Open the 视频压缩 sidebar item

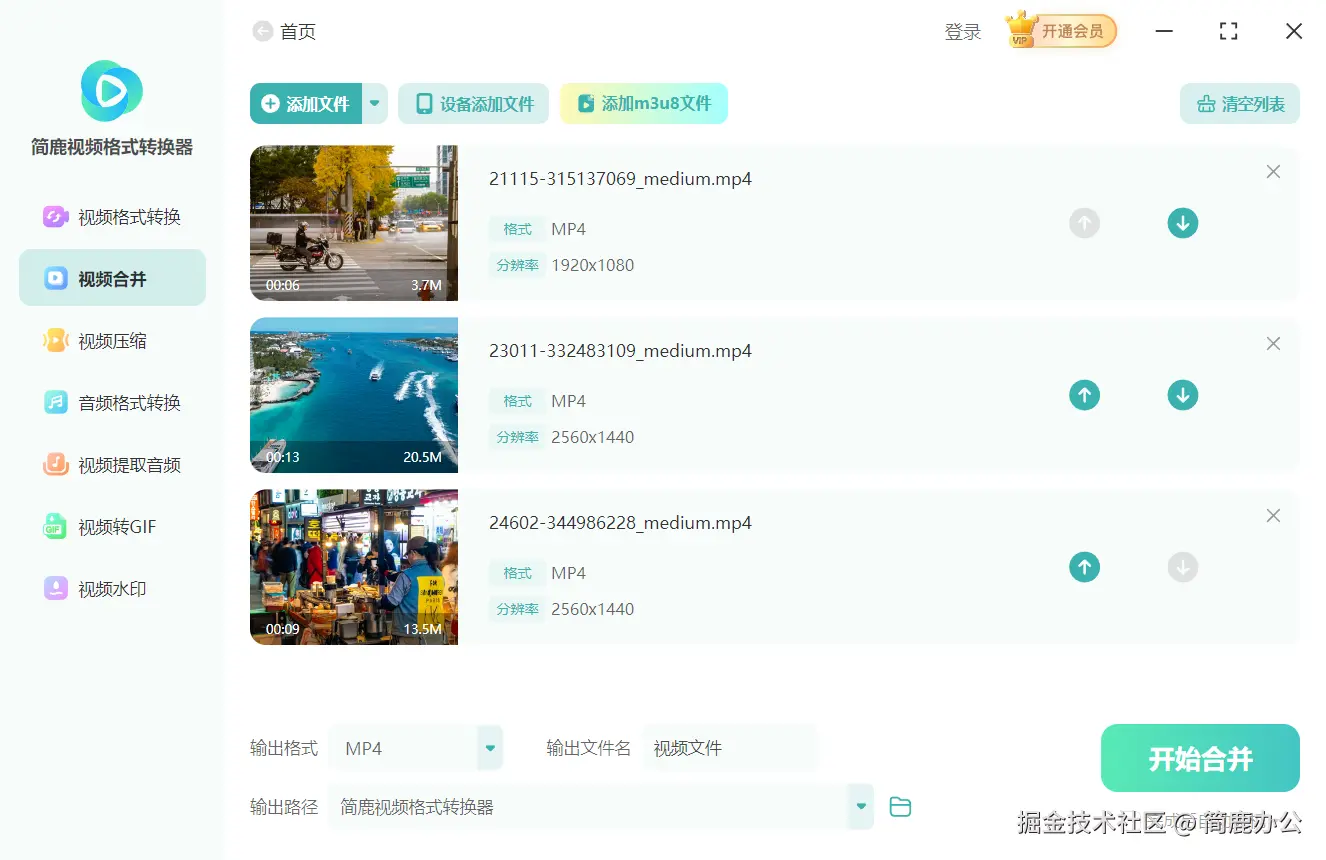(x=112, y=341)
